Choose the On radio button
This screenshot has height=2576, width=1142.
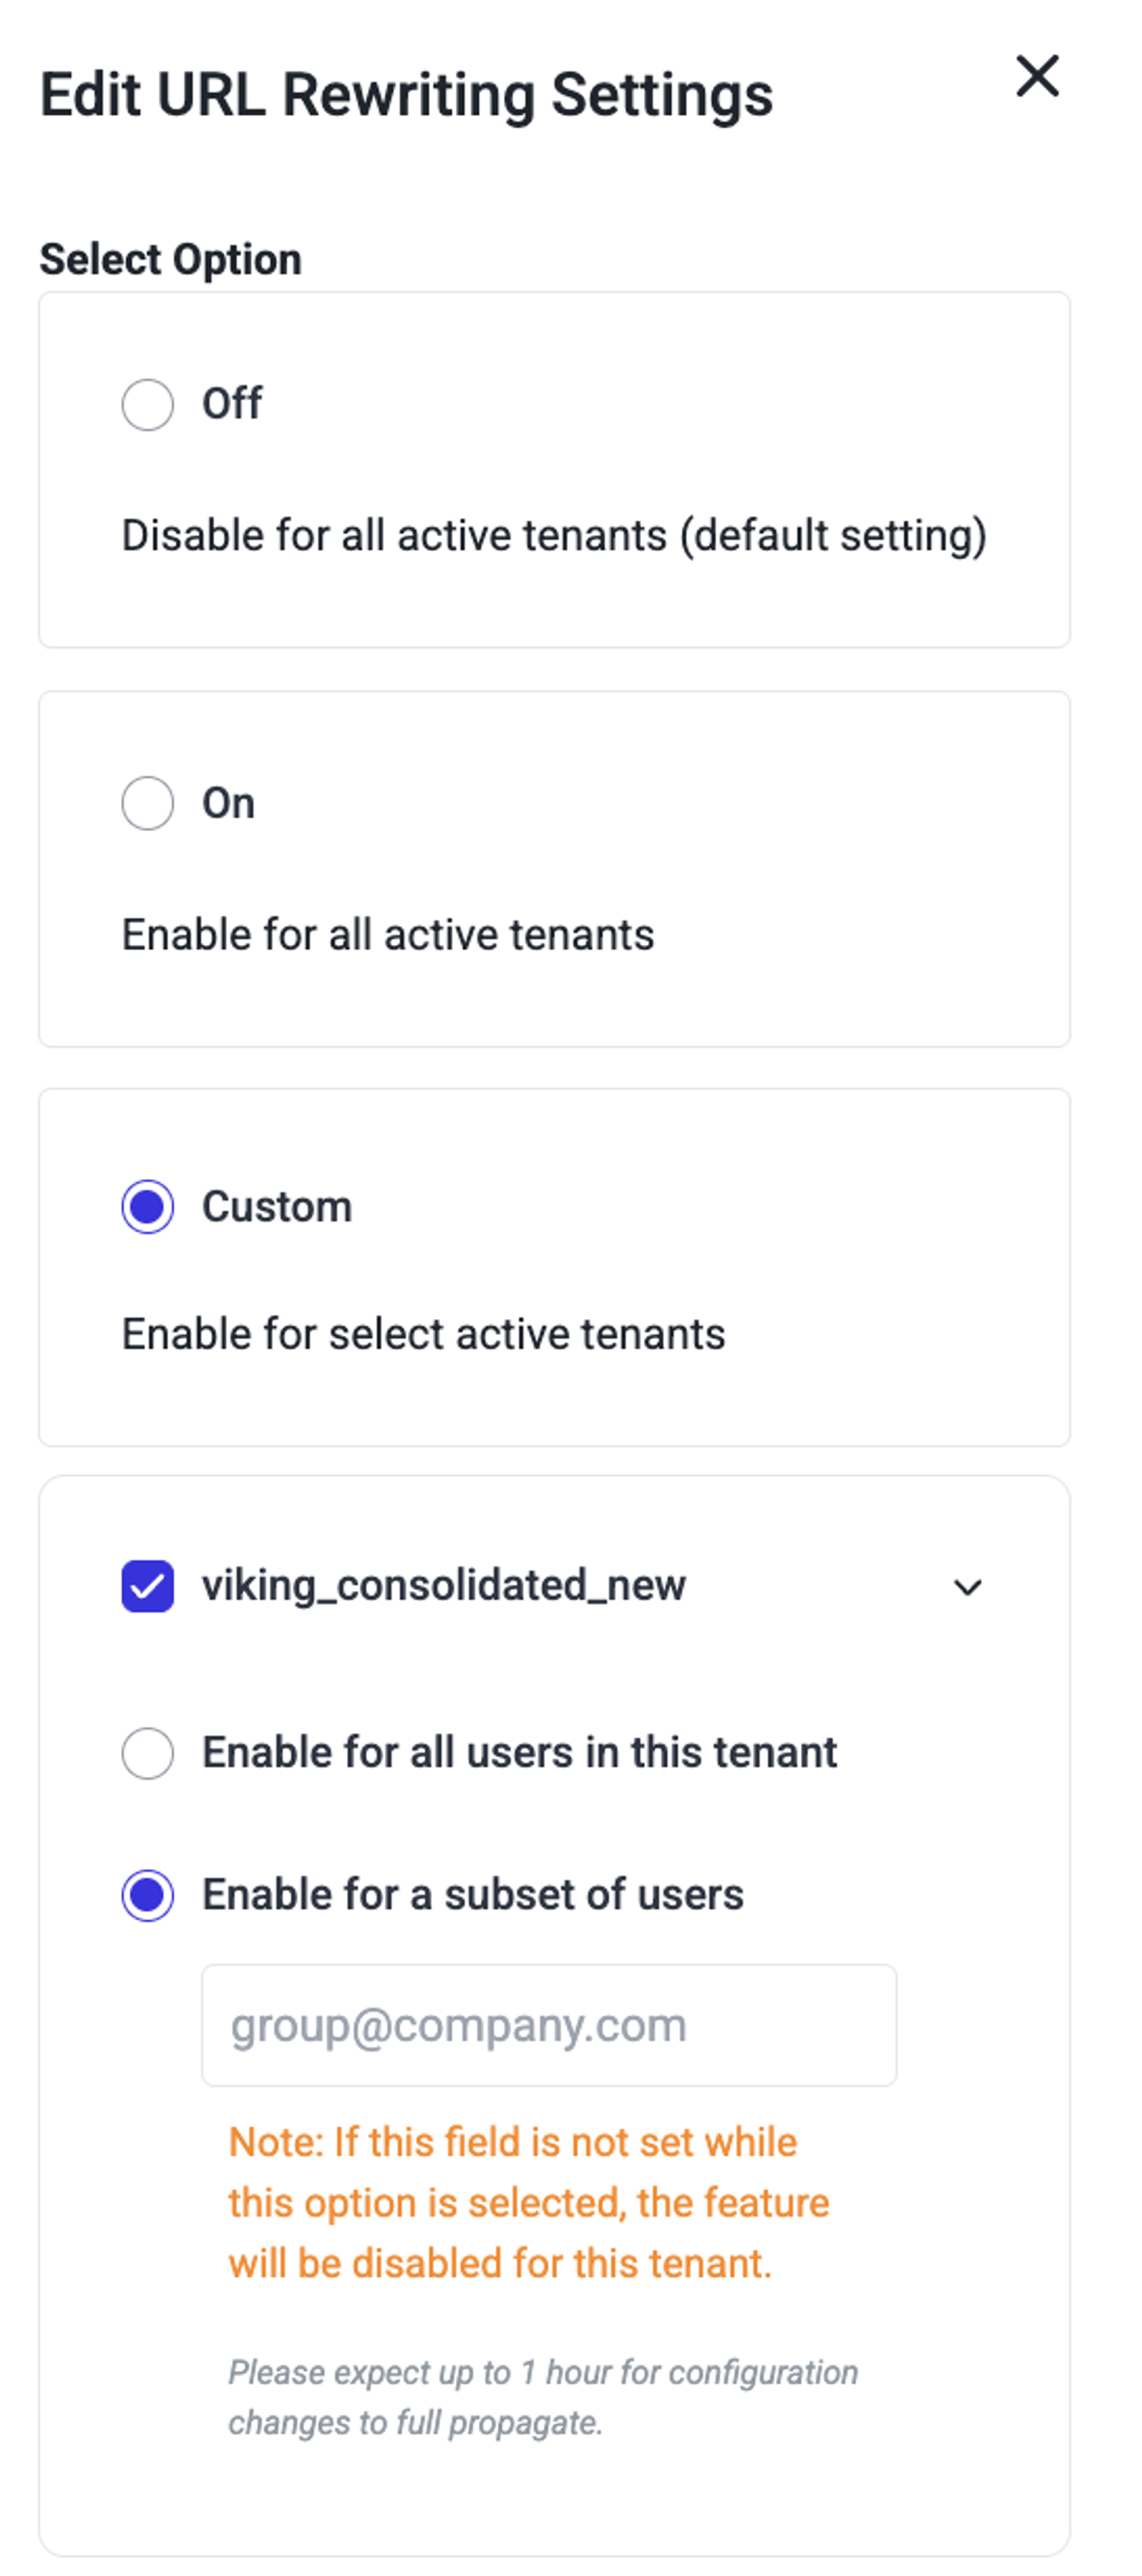[x=148, y=803]
